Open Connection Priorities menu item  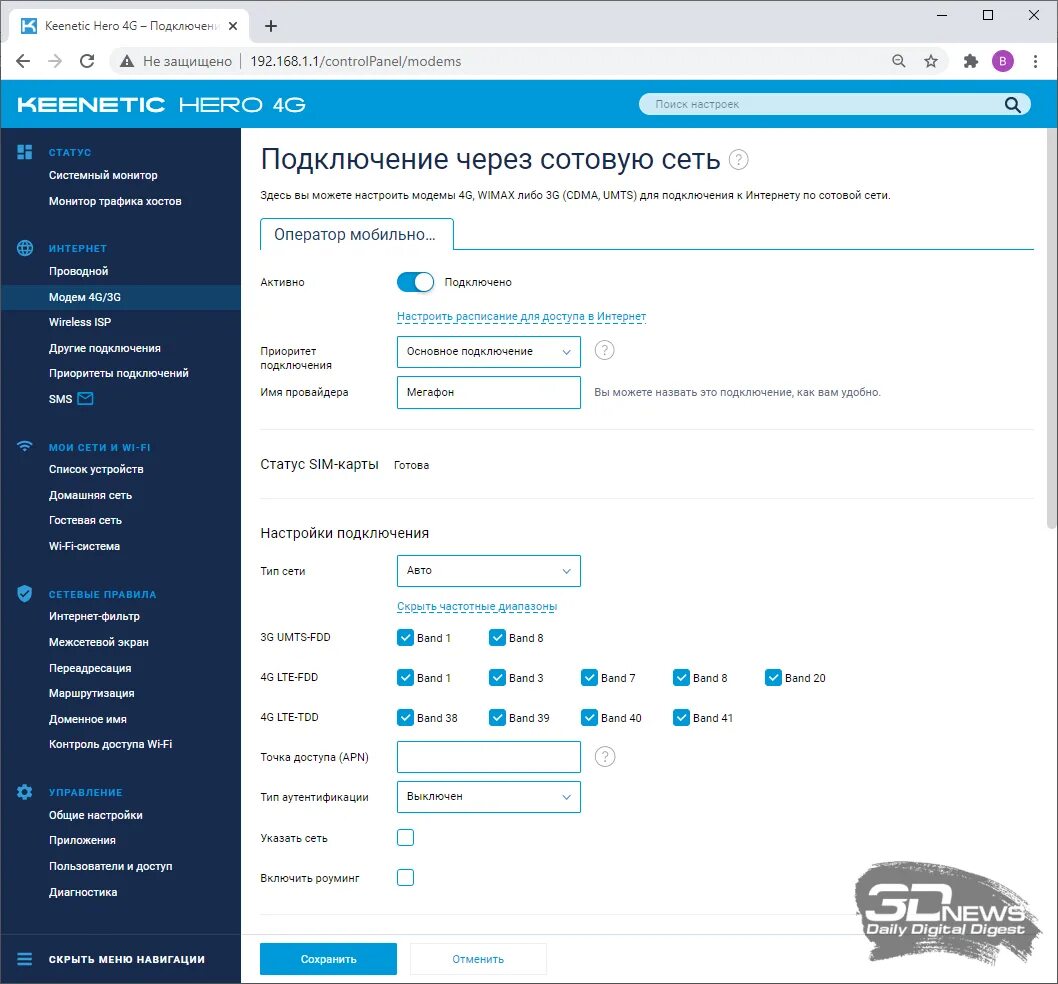click(119, 373)
